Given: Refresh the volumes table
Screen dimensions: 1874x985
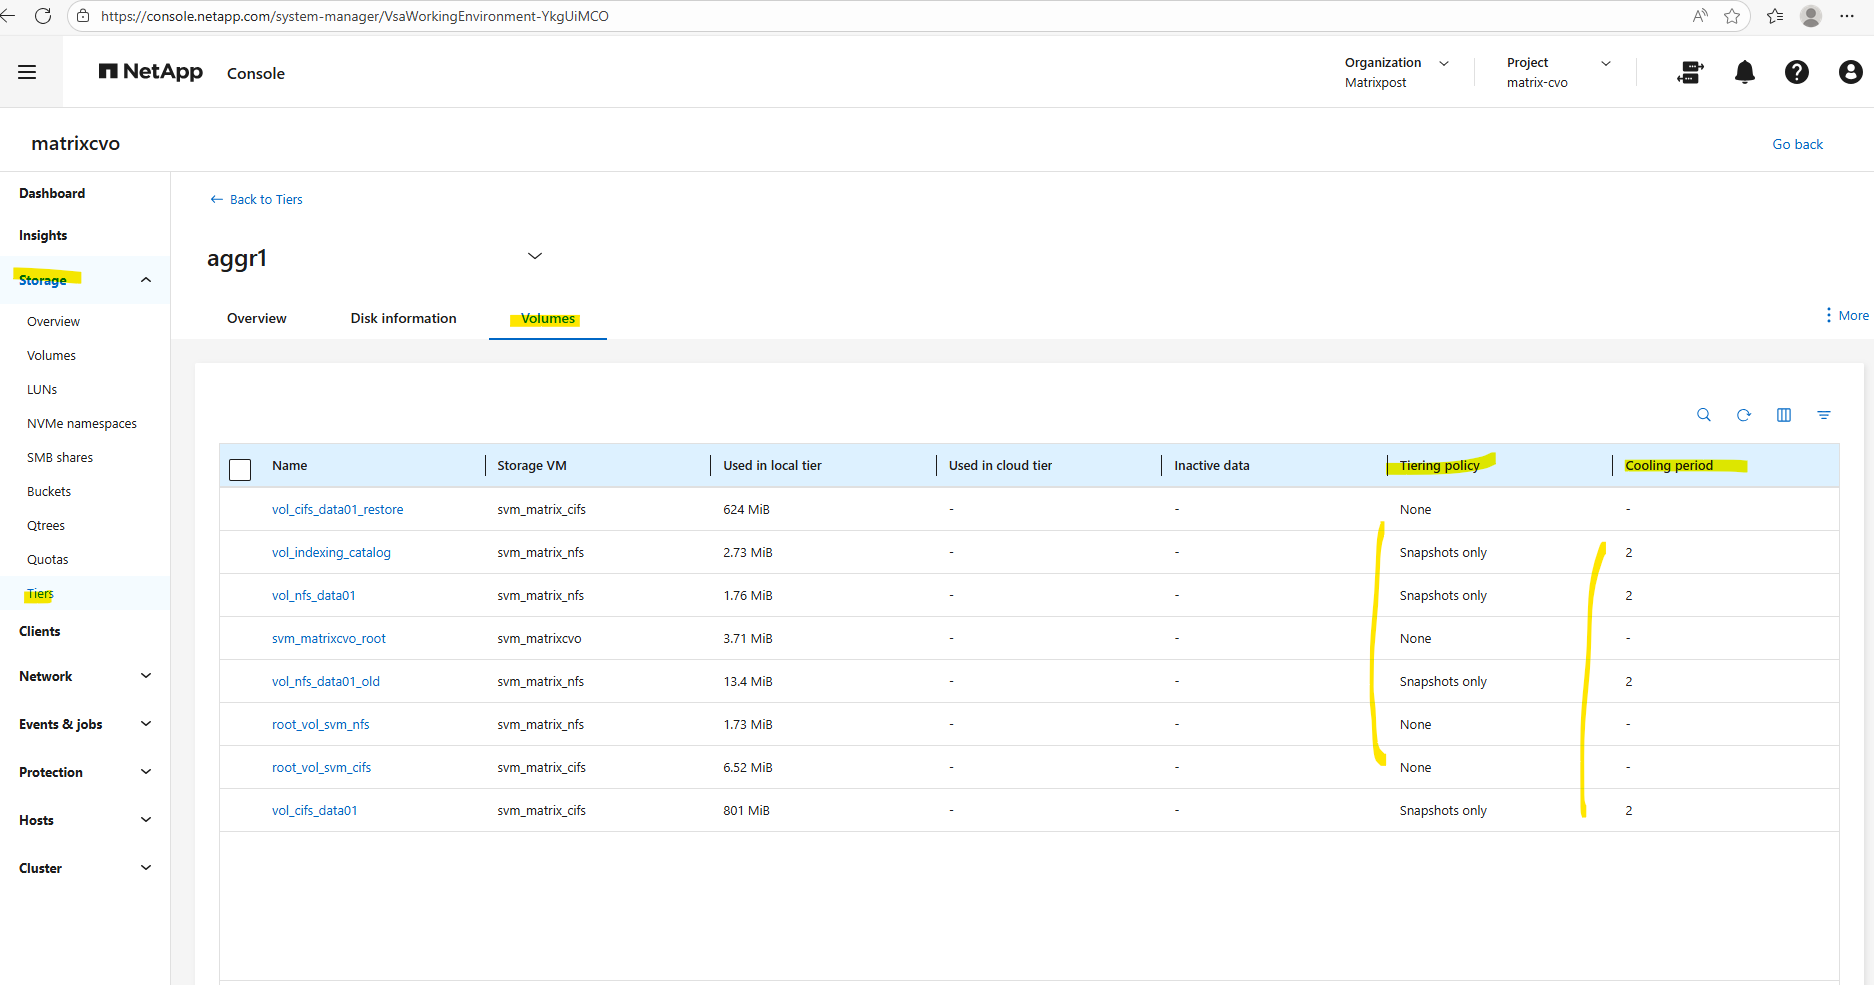Looking at the screenshot, I should [1743, 415].
